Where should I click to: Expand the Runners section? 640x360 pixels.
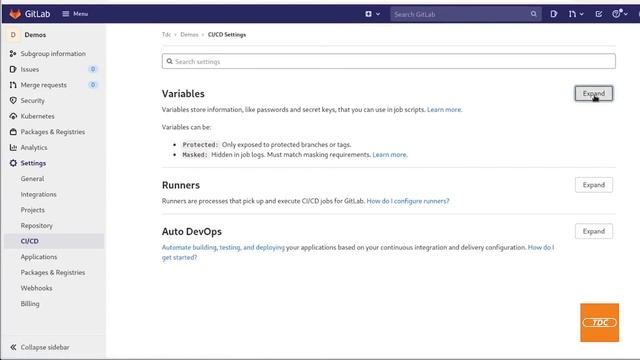pyautogui.click(x=593, y=185)
